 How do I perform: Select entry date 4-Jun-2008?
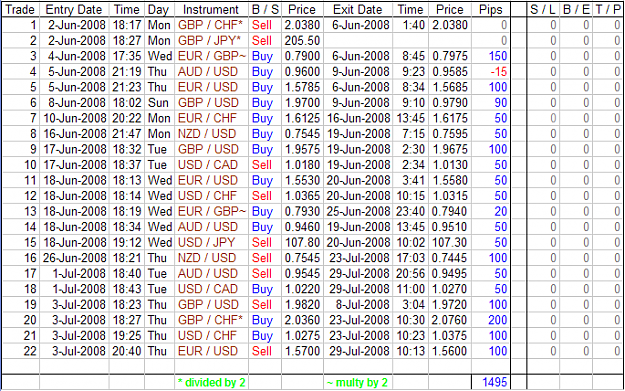(77, 56)
